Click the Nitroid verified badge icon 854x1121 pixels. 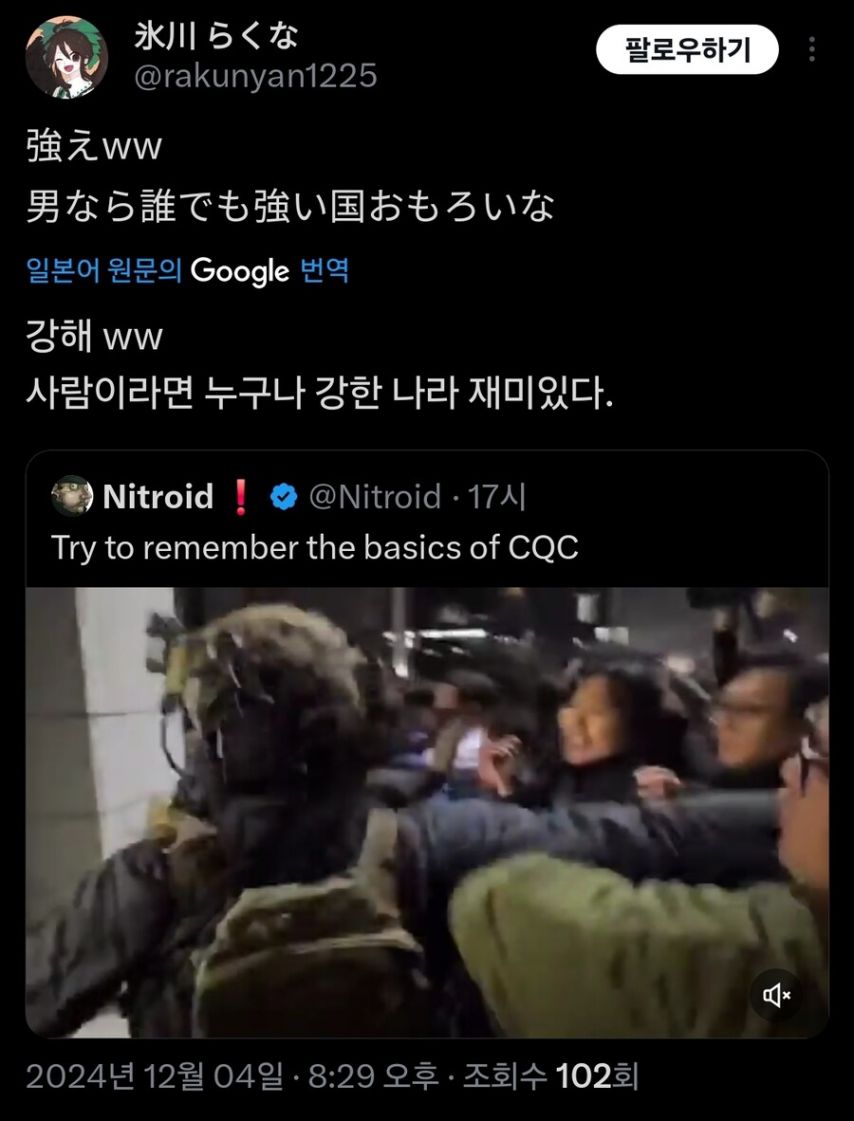tap(284, 497)
